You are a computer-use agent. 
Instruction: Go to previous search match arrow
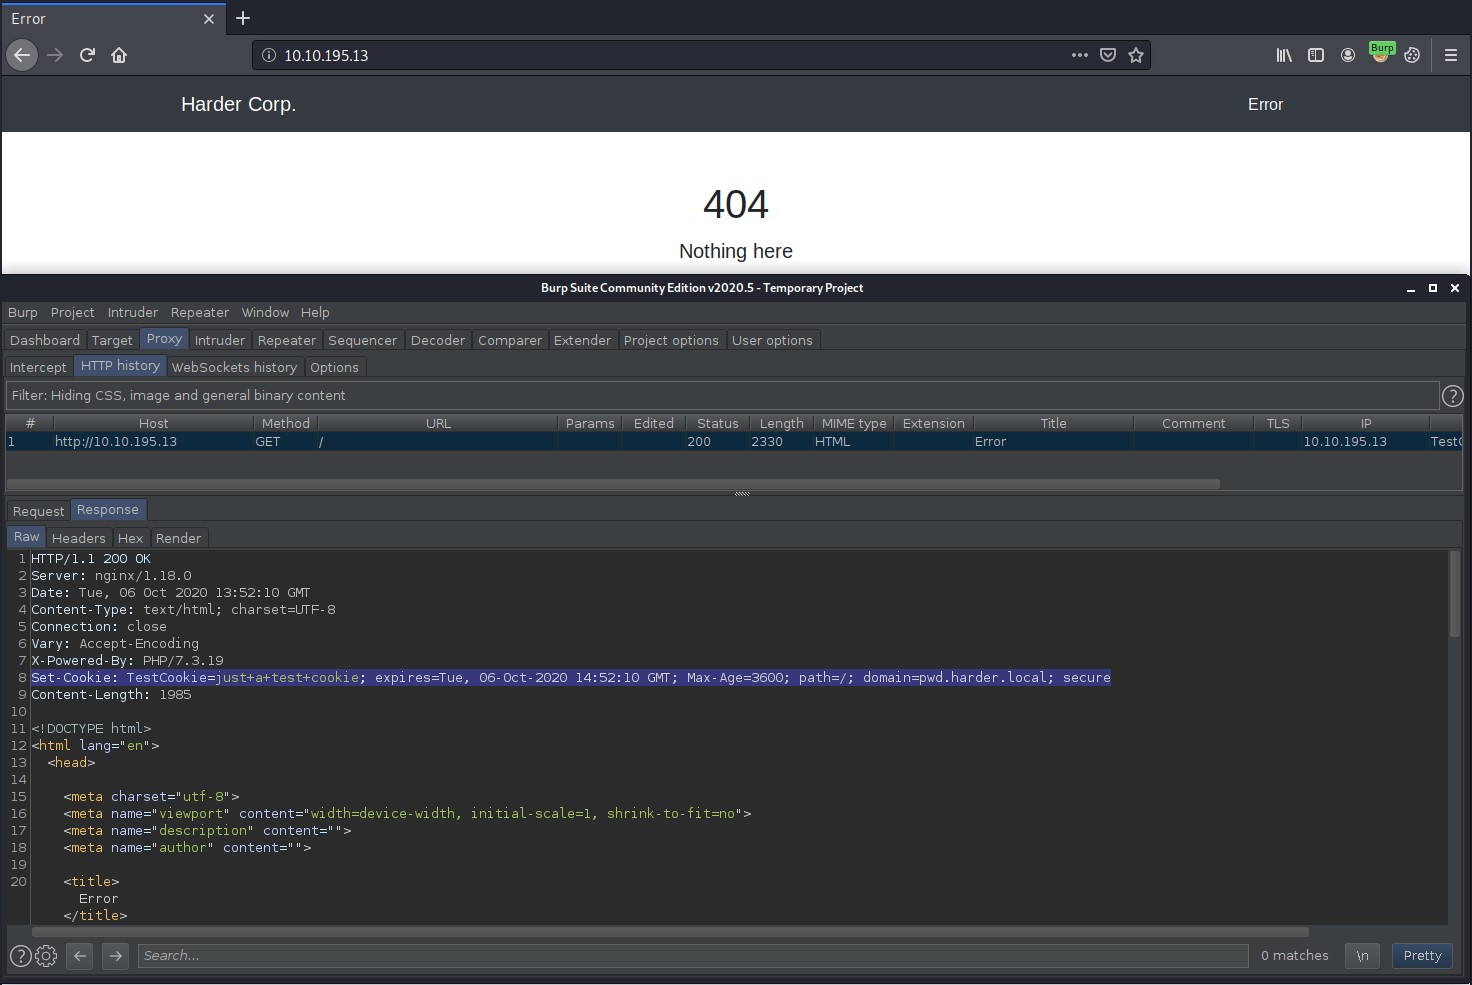pos(80,956)
